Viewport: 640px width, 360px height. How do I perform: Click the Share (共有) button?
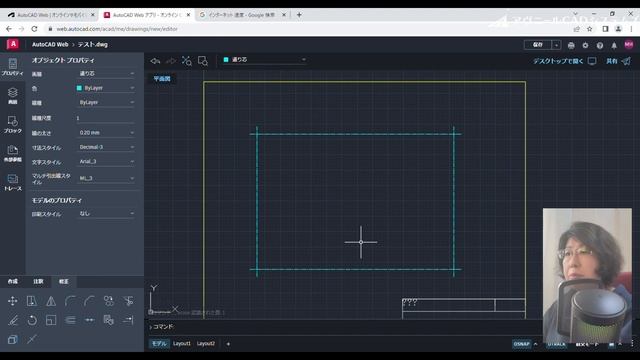(618, 61)
